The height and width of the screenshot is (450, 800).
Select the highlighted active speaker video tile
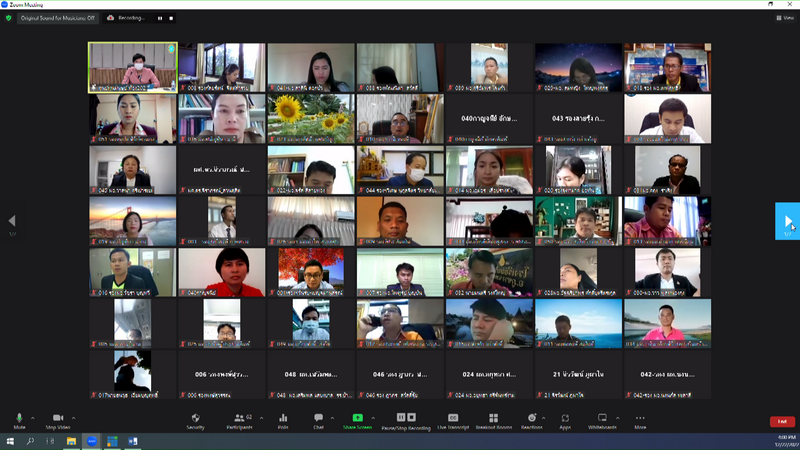pyautogui.click(x=133, y=67)
